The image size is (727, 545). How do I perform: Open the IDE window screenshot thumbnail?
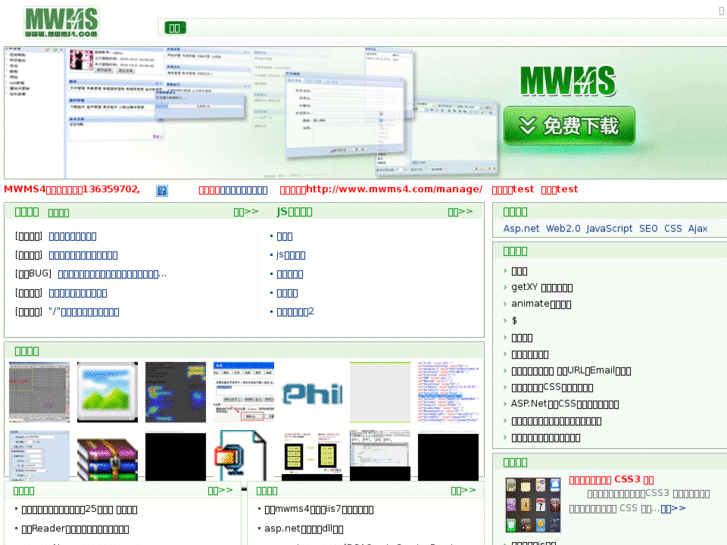(x=380, y=455)
